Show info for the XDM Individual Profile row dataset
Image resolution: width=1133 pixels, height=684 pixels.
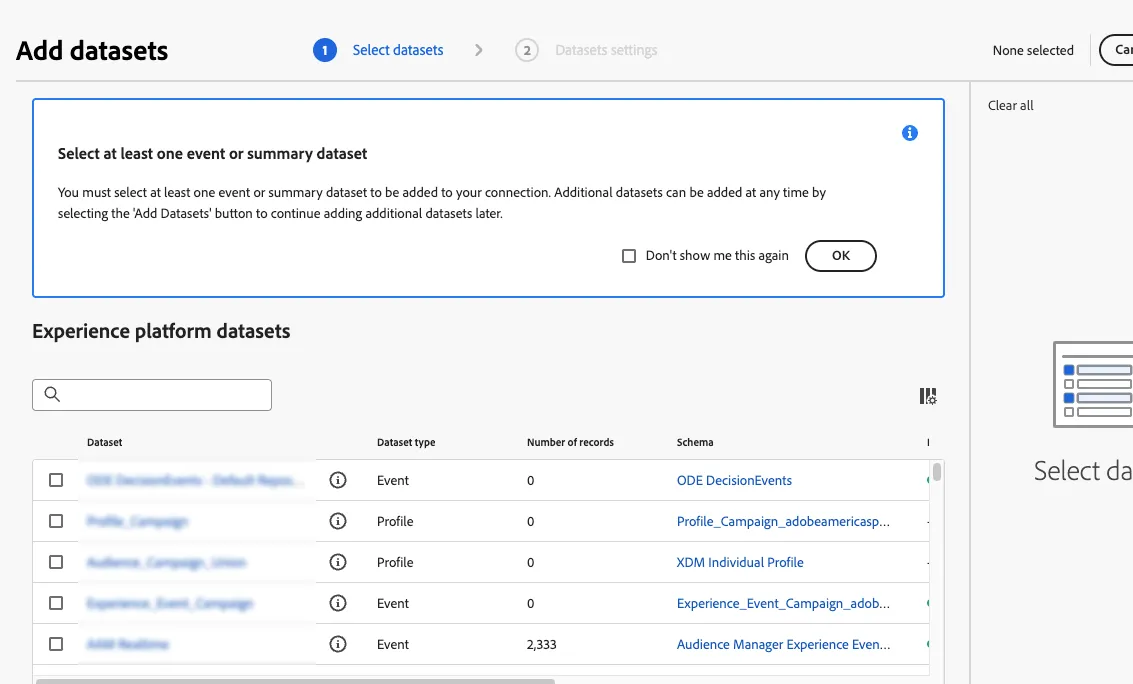click(337, 562)
